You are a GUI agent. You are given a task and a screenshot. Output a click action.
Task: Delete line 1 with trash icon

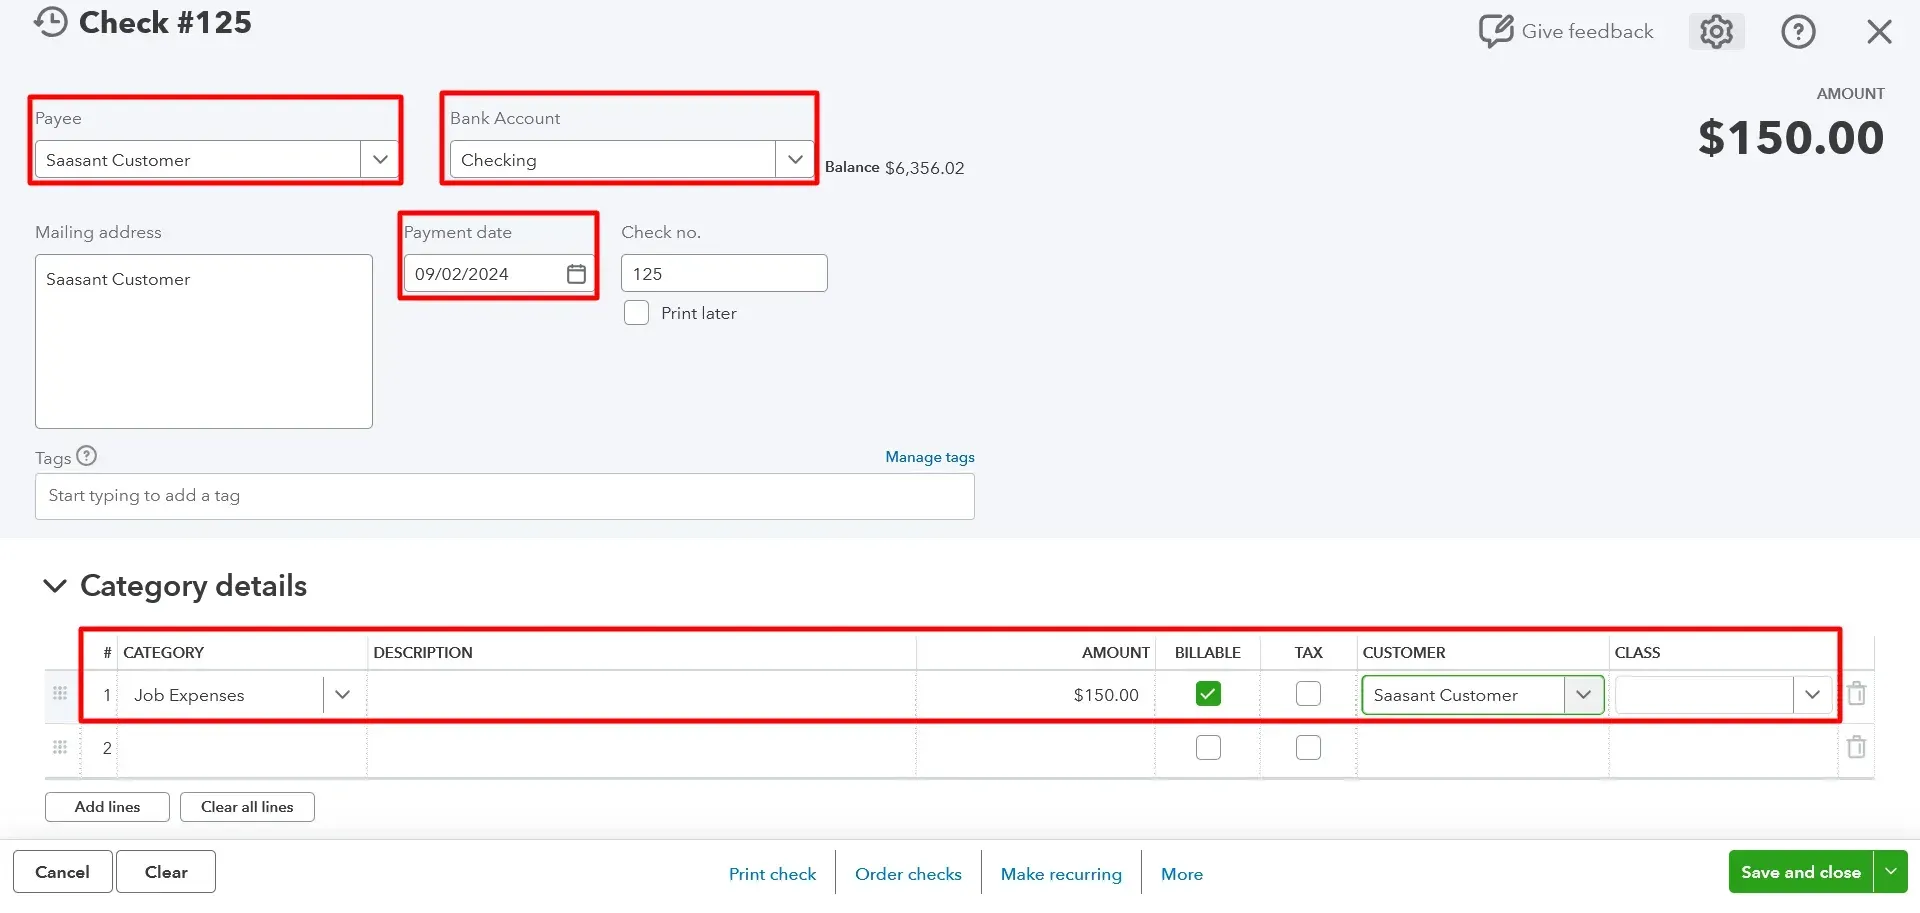1856,694
